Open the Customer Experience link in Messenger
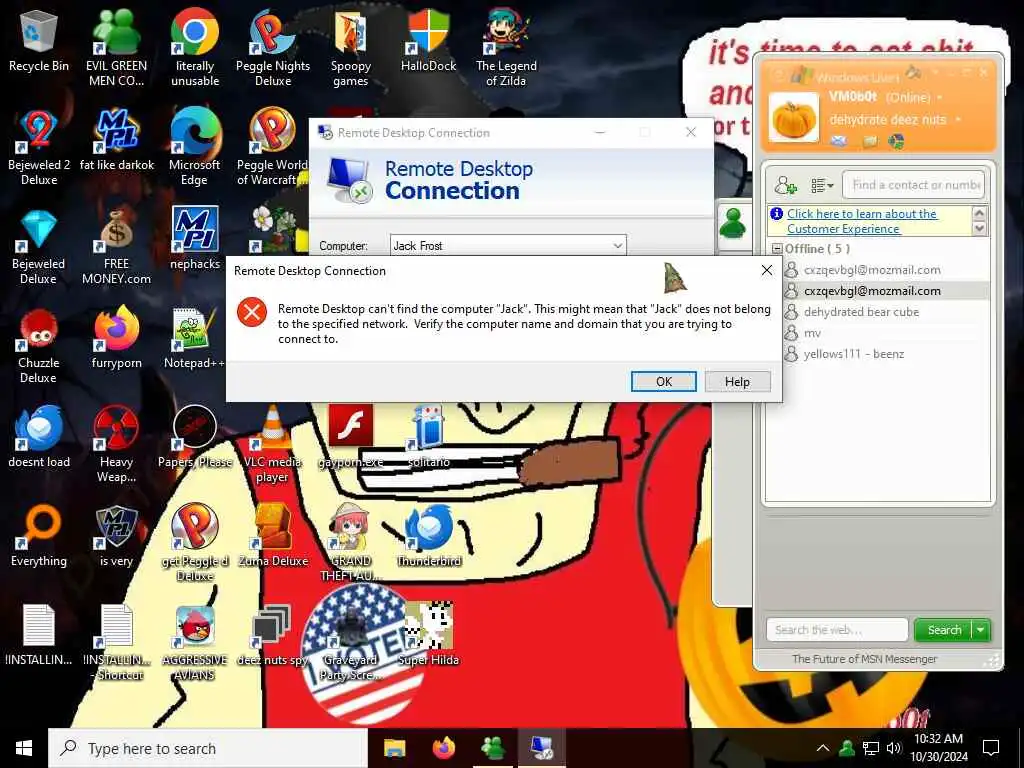This screenshot has width=1024, height=768. 862,221
